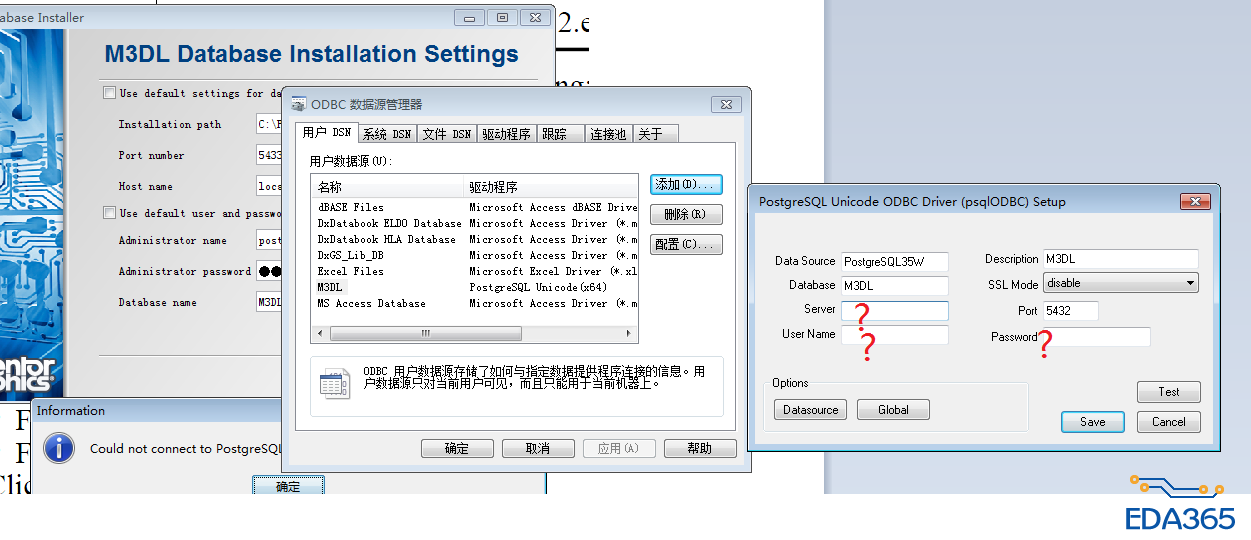The height and width of the screenshot is (540, 1251).
Task: Enable 'Use default settings' checkbox in M3DL installer
Action: pos(109,93)
